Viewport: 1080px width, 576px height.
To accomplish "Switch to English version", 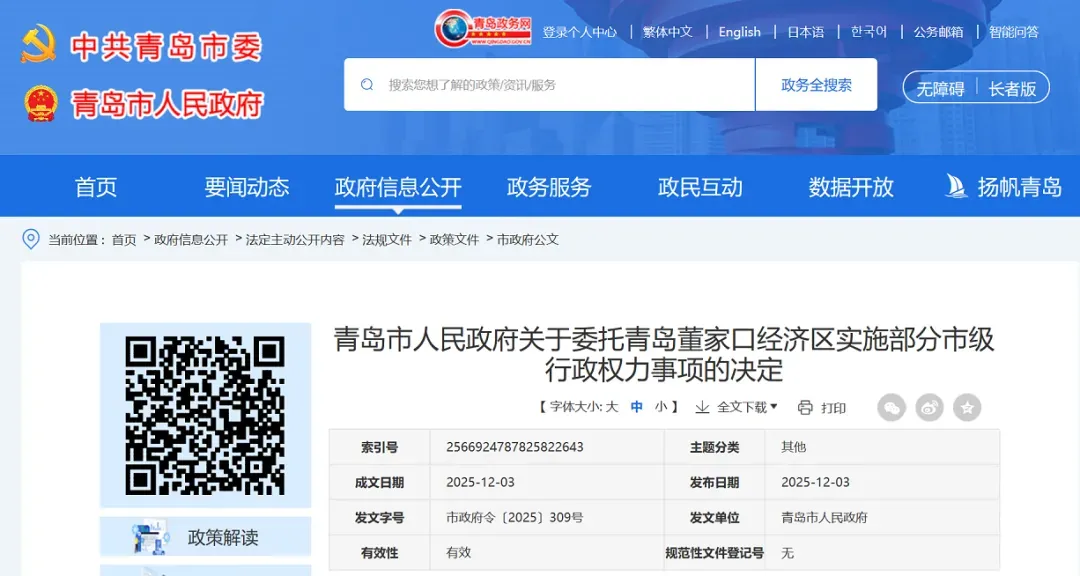I will pyautogui.click(x=740, y=32).
